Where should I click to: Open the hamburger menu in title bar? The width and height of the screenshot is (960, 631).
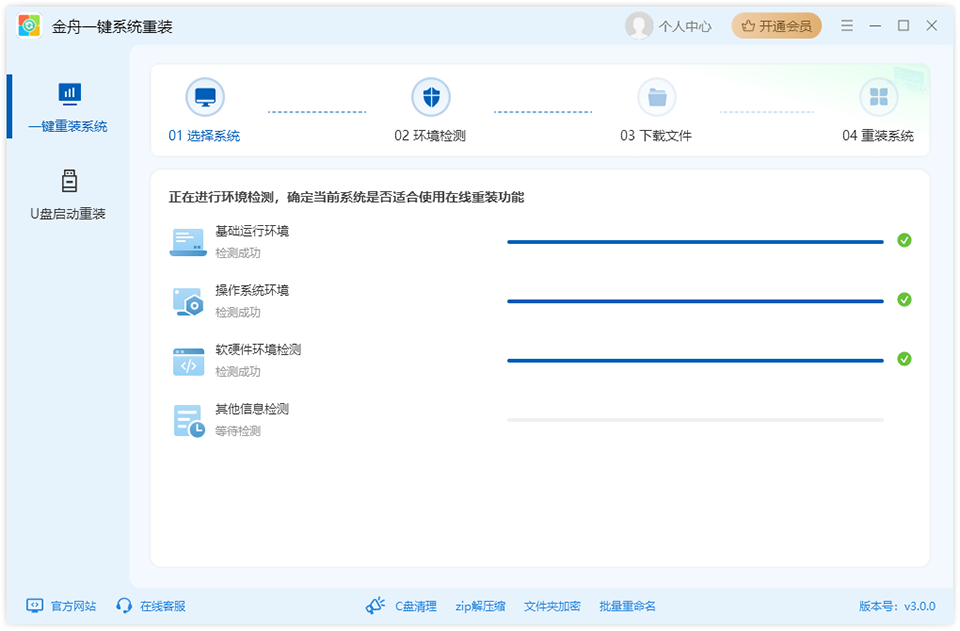point(846,25)
